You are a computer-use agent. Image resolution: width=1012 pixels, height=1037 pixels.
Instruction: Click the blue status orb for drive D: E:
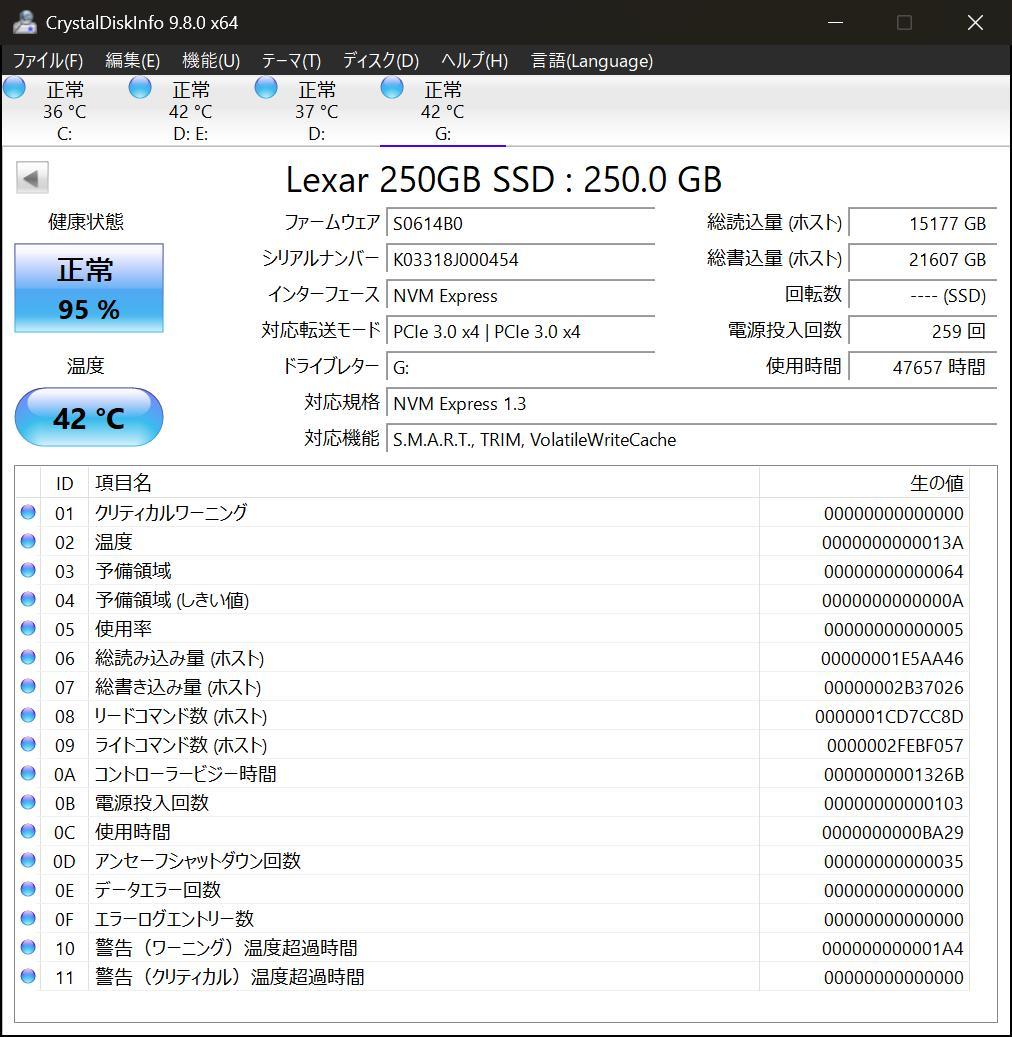point(140,87)
